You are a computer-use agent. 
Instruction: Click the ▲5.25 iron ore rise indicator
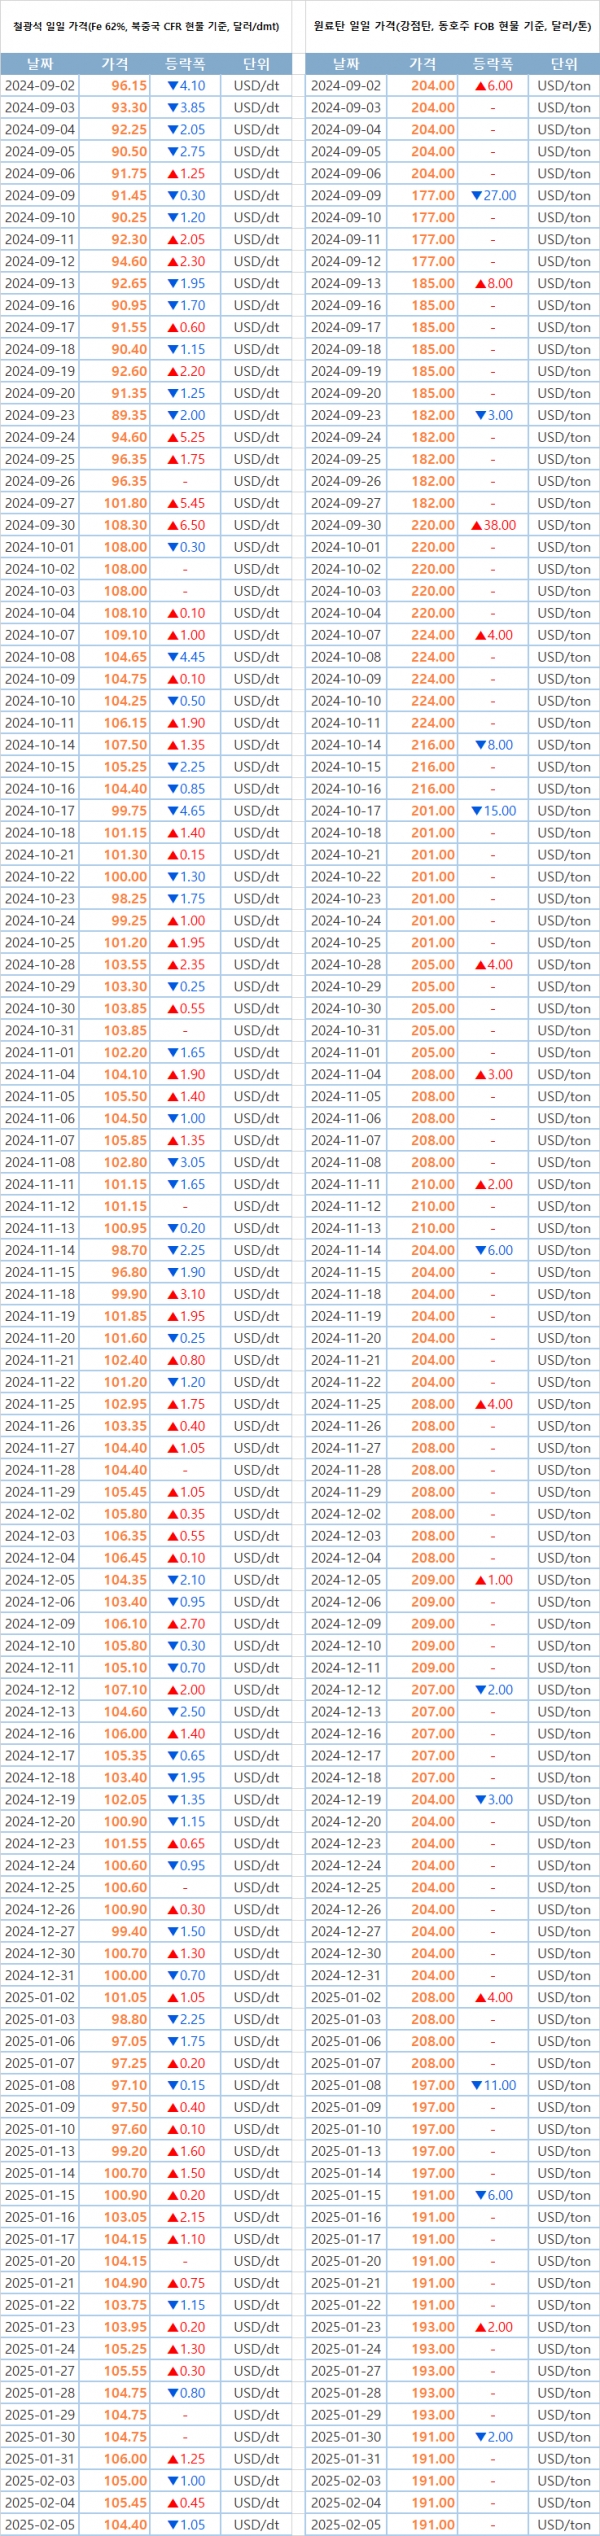[x=186, y=437]
